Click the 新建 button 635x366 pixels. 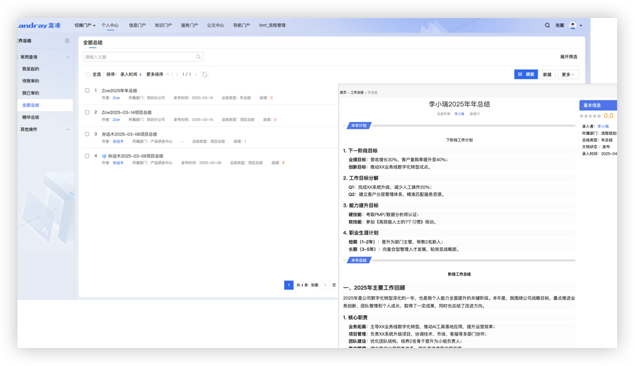pos(547,74)
